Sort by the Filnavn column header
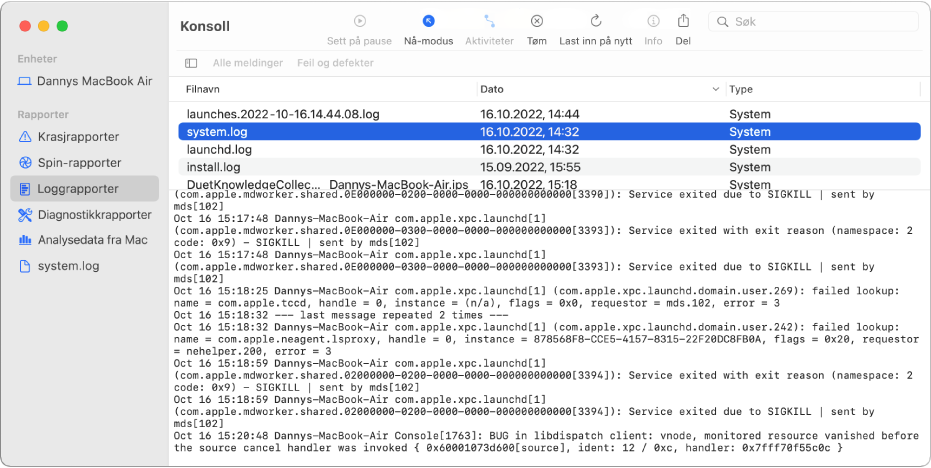The image size is (931, 468). click(203, 89)
